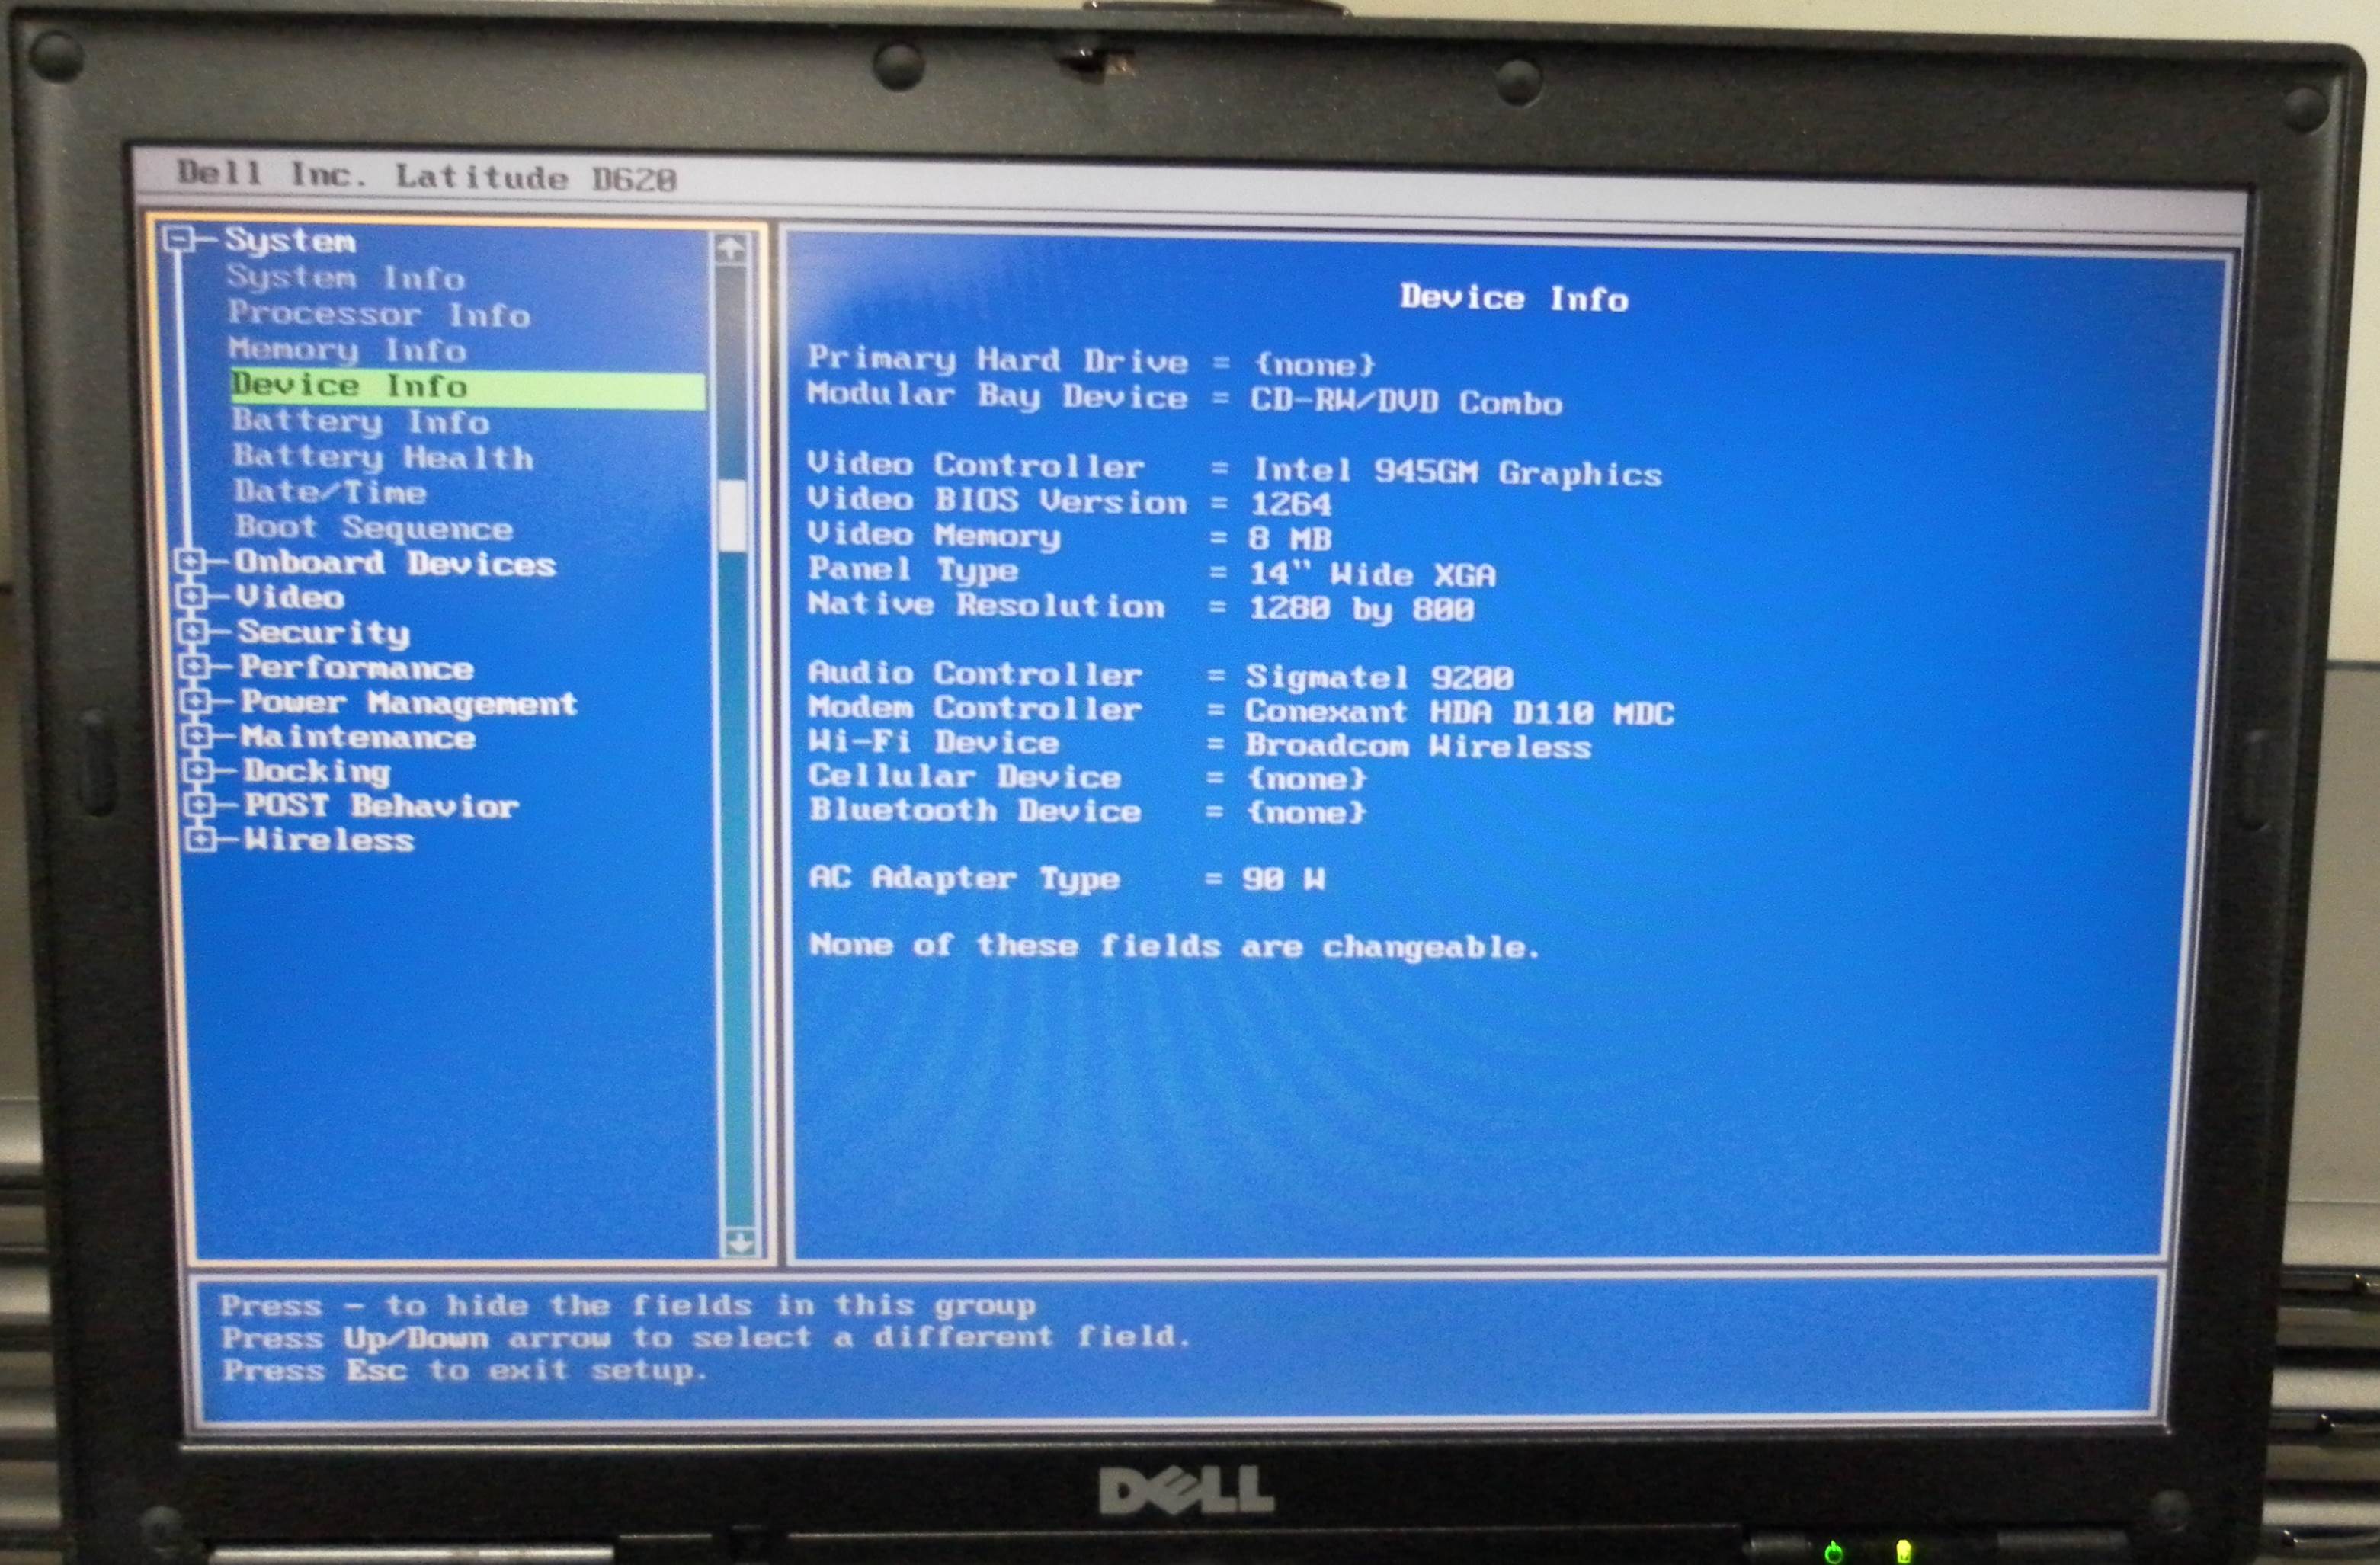This screenshot has width=2380, height=1565.
Task: Click the Video BIOS Version 1264
Action: 1291,503
